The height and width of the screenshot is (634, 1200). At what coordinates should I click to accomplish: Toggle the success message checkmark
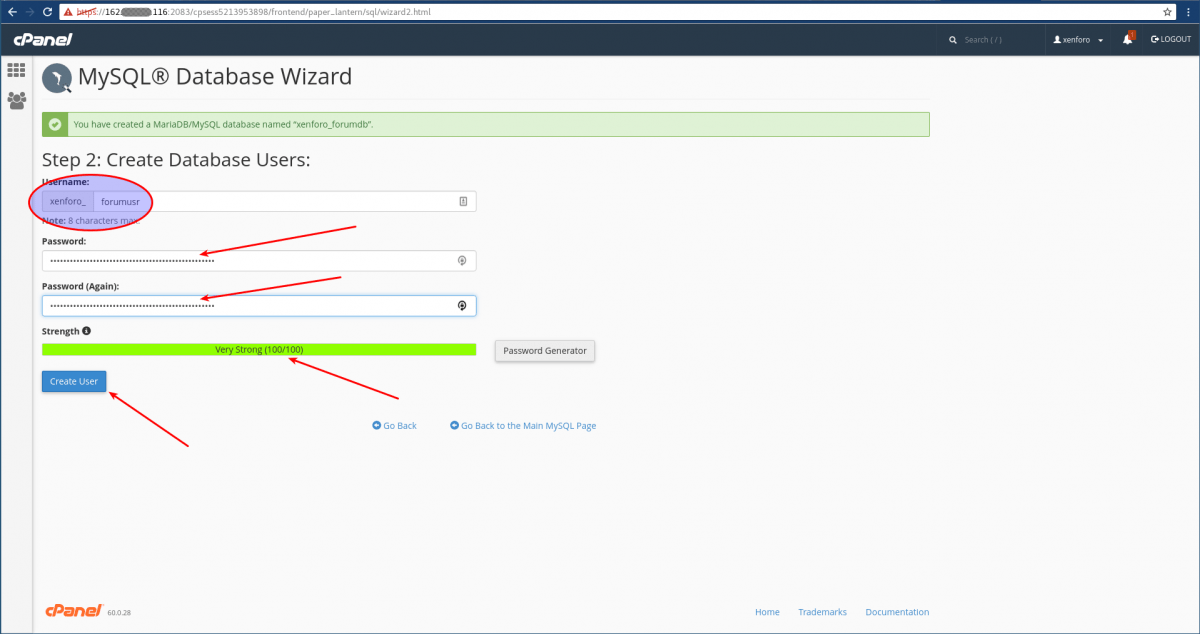54,124
